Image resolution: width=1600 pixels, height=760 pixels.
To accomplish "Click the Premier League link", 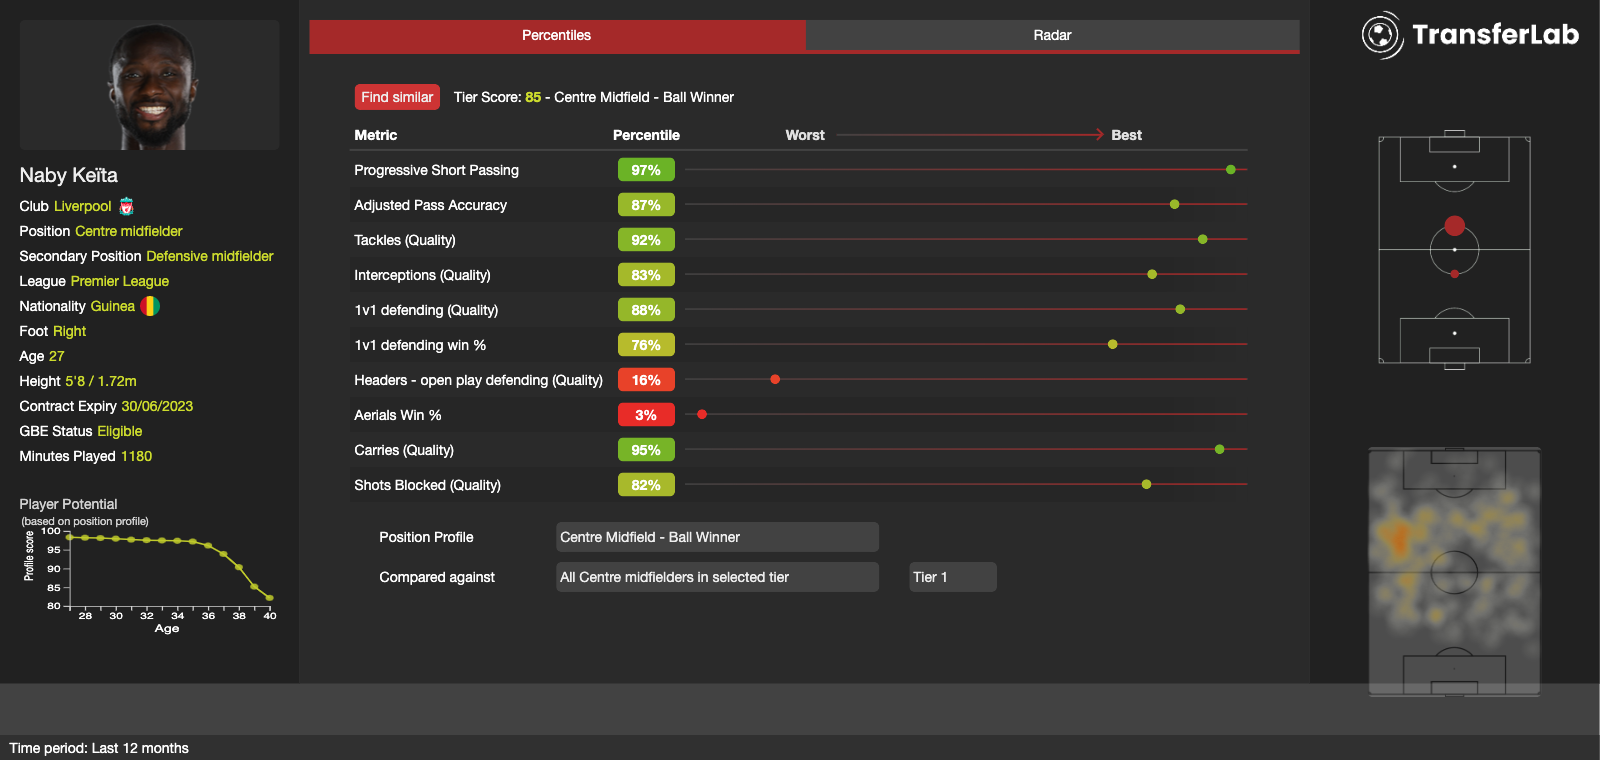I will [x=119, y=281].
